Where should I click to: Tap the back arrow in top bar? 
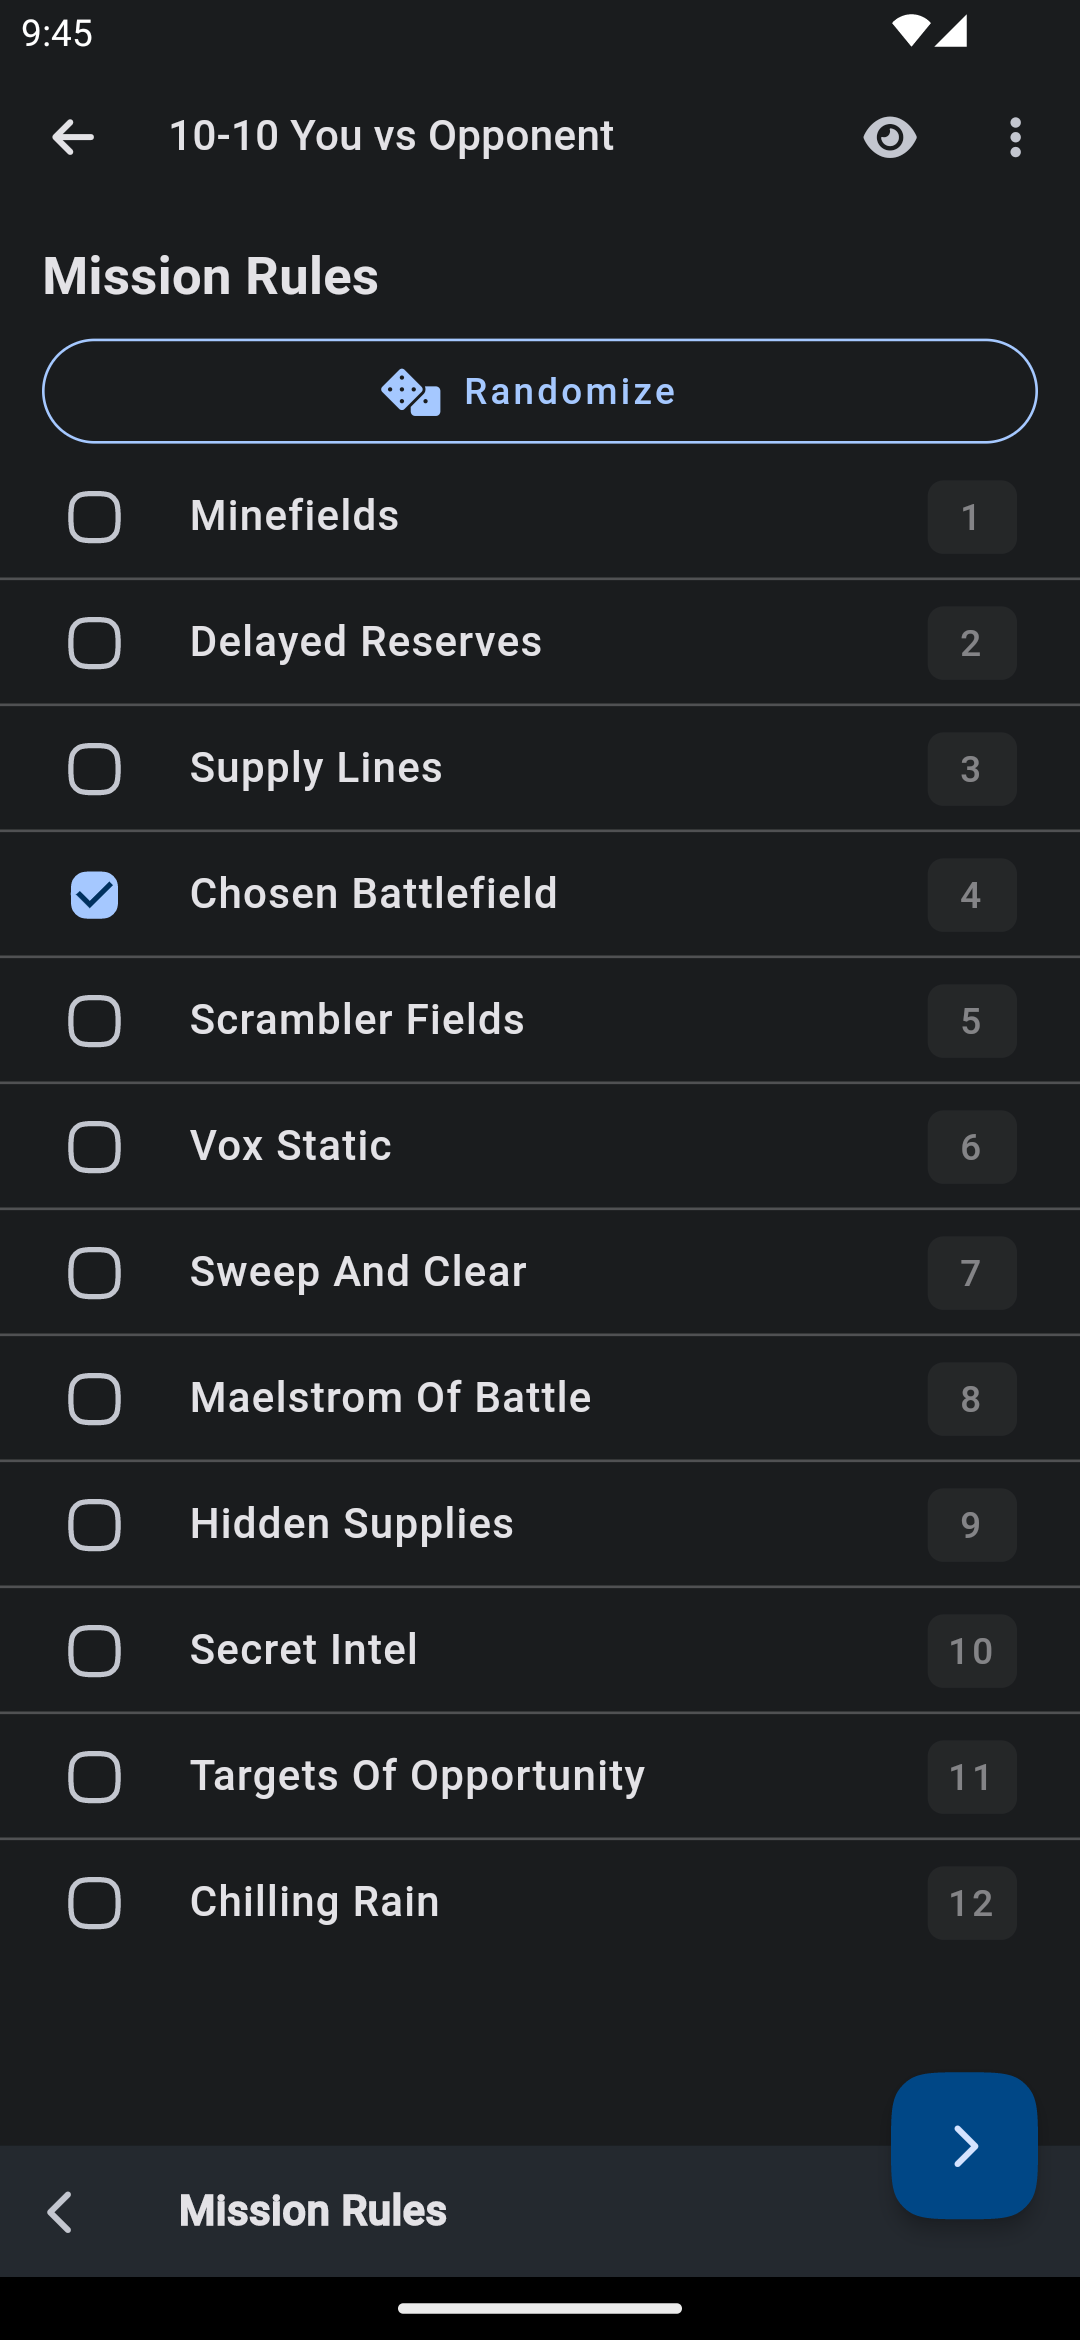(73, 137)
